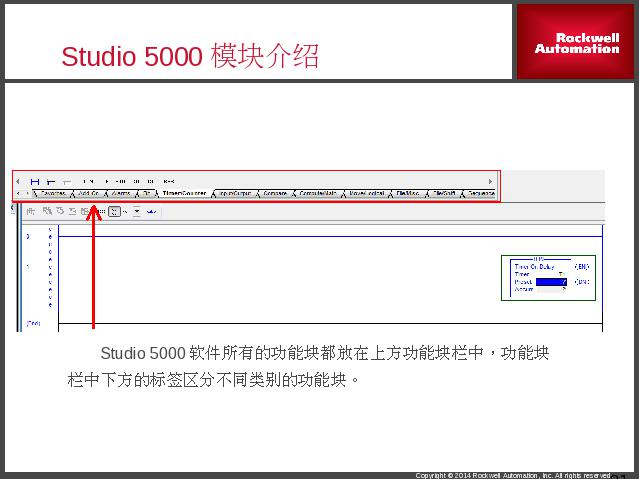Select the (End) rung
The image size is (640, 480).
33,324
